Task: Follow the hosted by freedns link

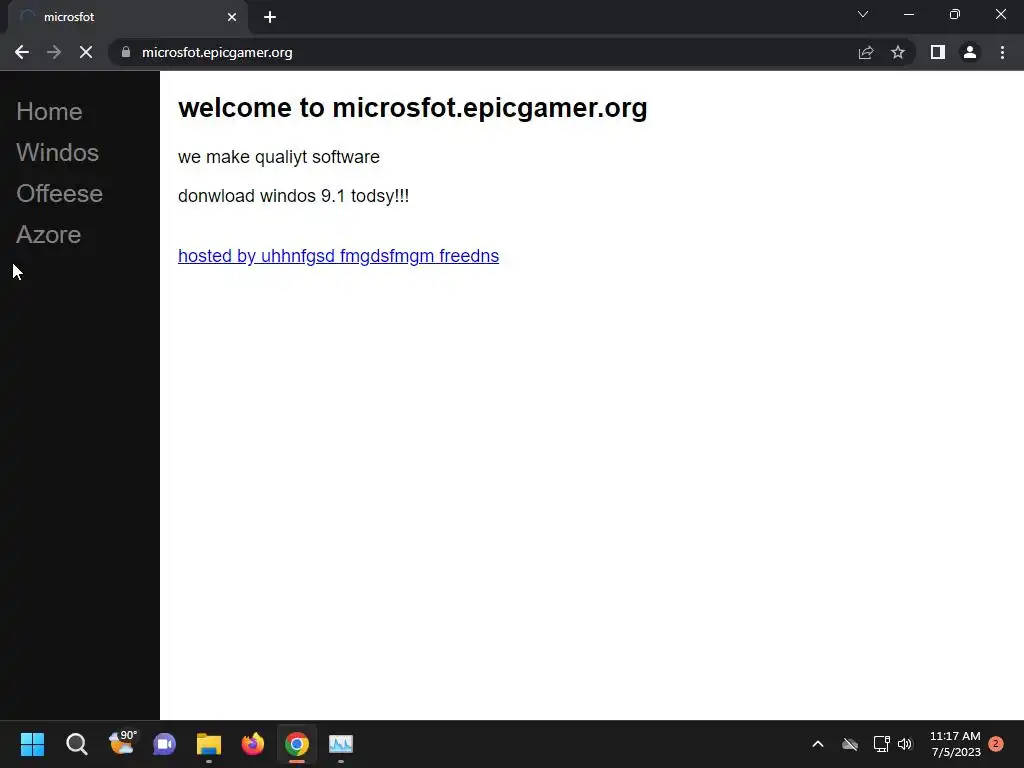Action: pyautogui.click(x=338, y=256)
